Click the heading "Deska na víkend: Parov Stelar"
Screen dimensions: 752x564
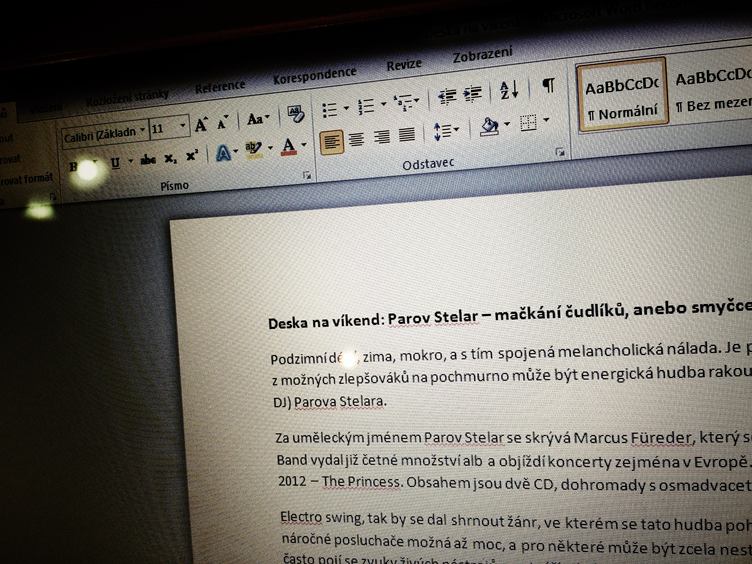click(373, 320)
